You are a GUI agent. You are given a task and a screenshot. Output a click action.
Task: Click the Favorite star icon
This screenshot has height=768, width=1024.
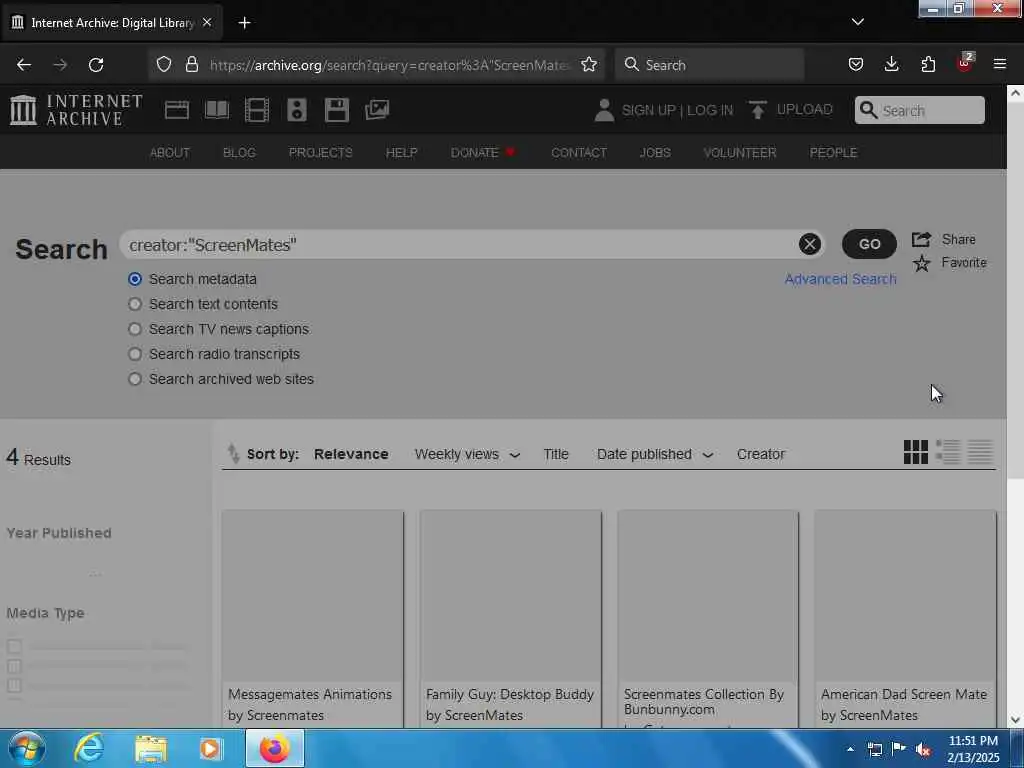(921, 263)
